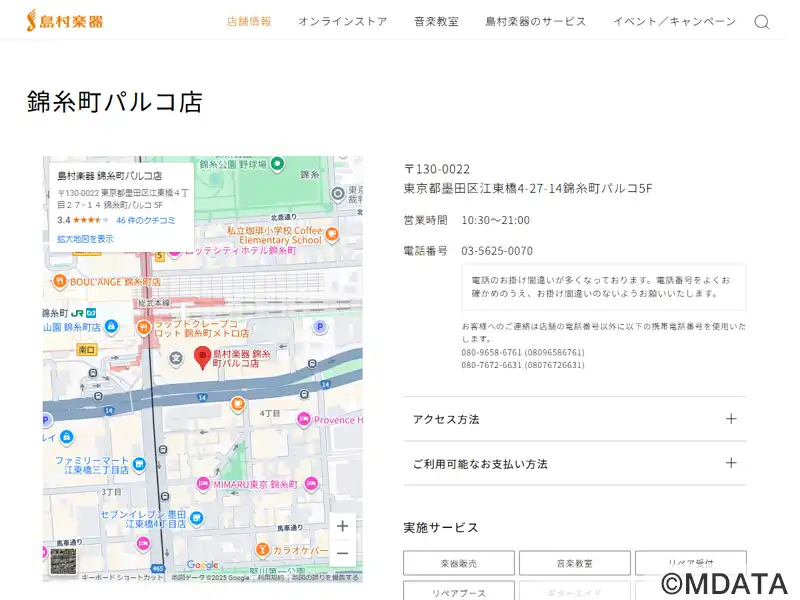Viewport: 800px width, 600px height.
Task: Click the 実施サービス section heading
Action: click(441, 528)
